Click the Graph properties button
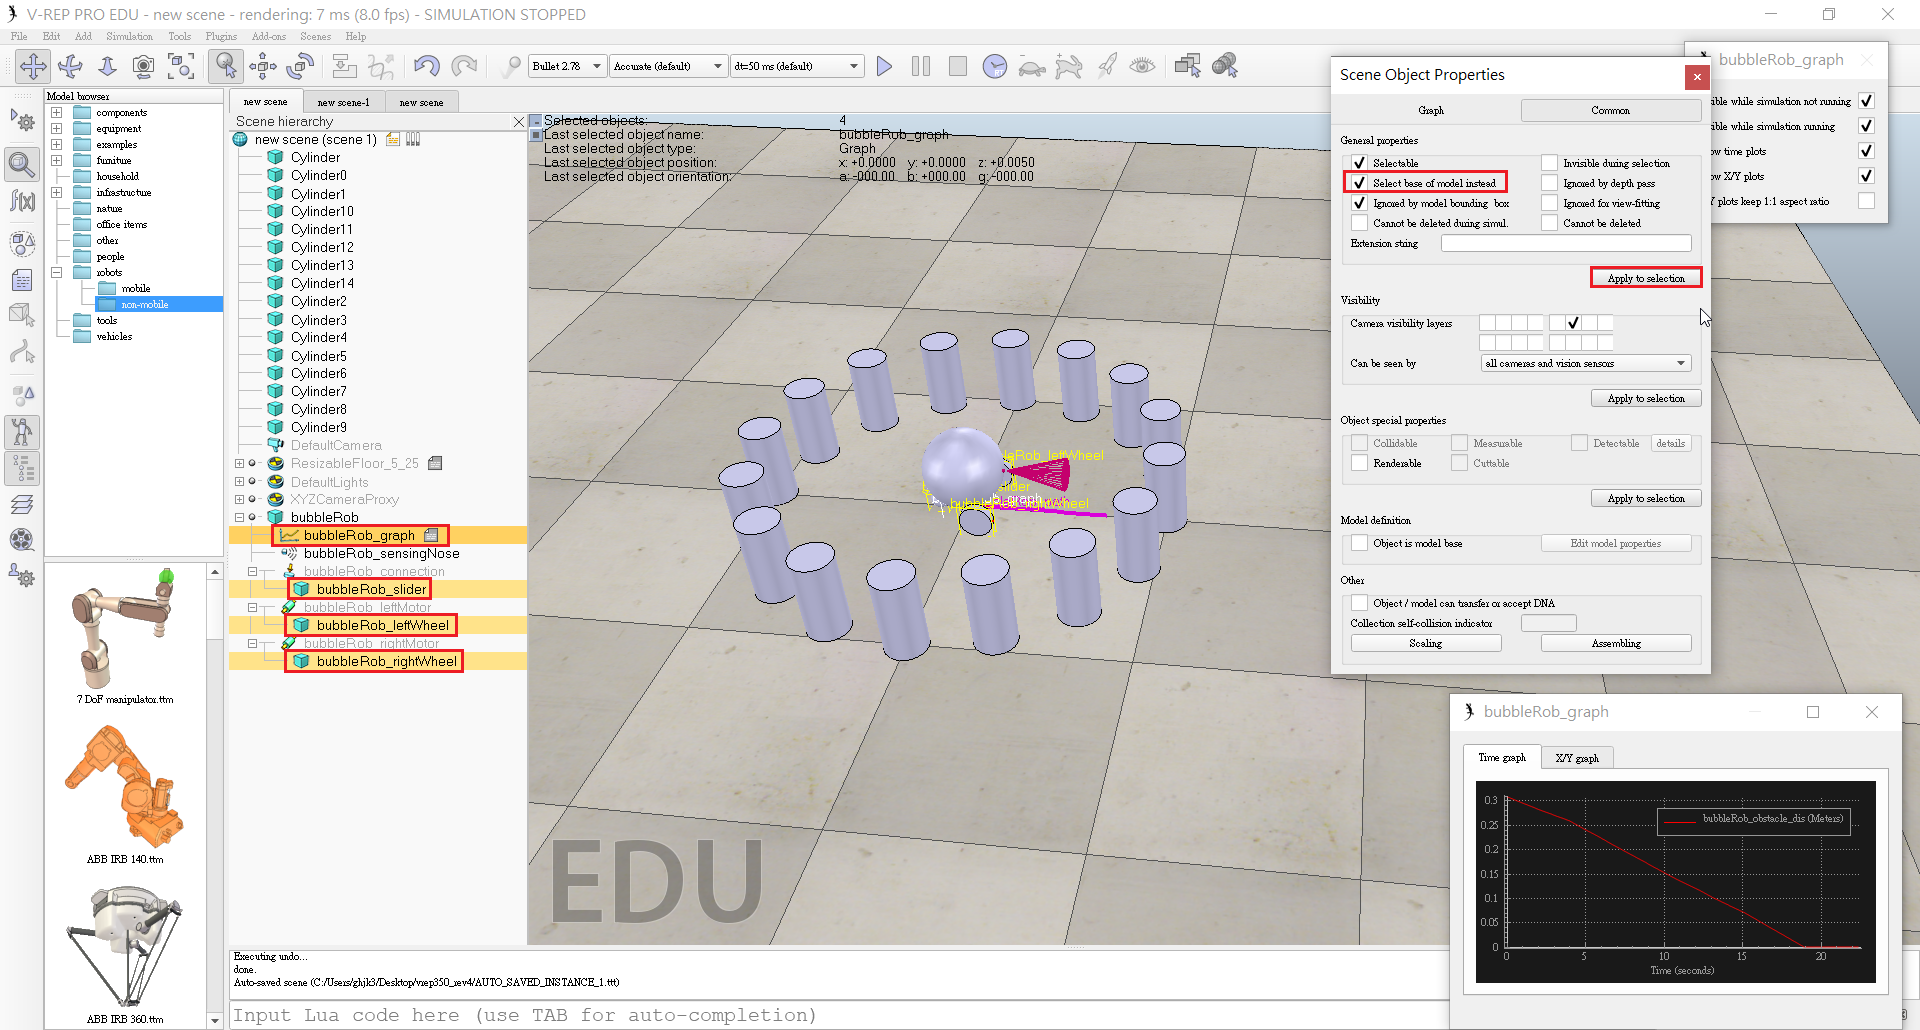The width and height of the screenshot is (1920, 1030). (1430, 111)
